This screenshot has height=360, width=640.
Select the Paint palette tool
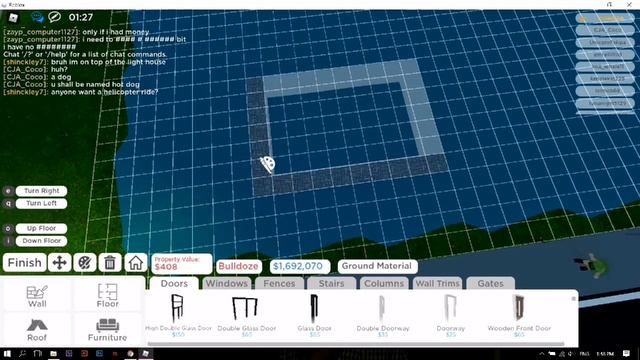(85, 262)
